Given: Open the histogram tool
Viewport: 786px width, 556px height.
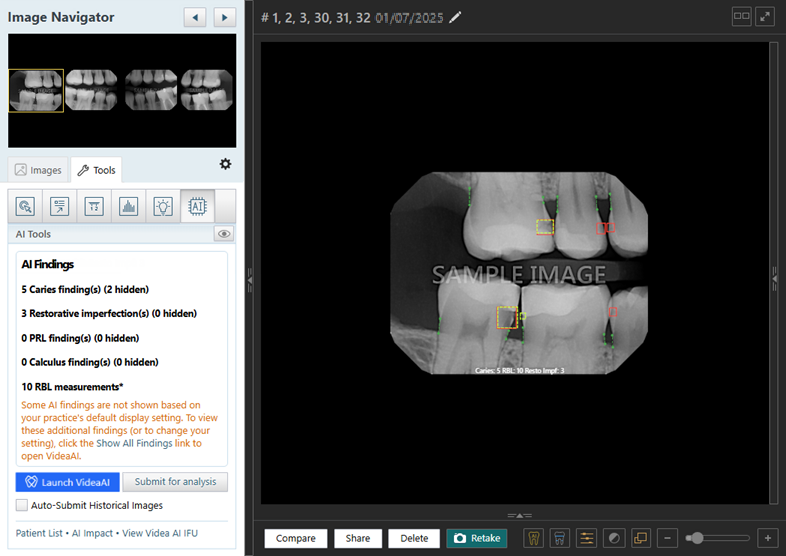Looking at the screenshot, I should coord(127,206).
